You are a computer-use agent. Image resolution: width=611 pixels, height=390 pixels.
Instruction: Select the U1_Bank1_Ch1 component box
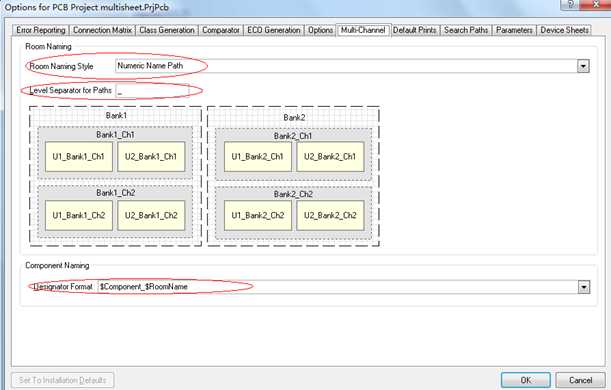[79, 157]
